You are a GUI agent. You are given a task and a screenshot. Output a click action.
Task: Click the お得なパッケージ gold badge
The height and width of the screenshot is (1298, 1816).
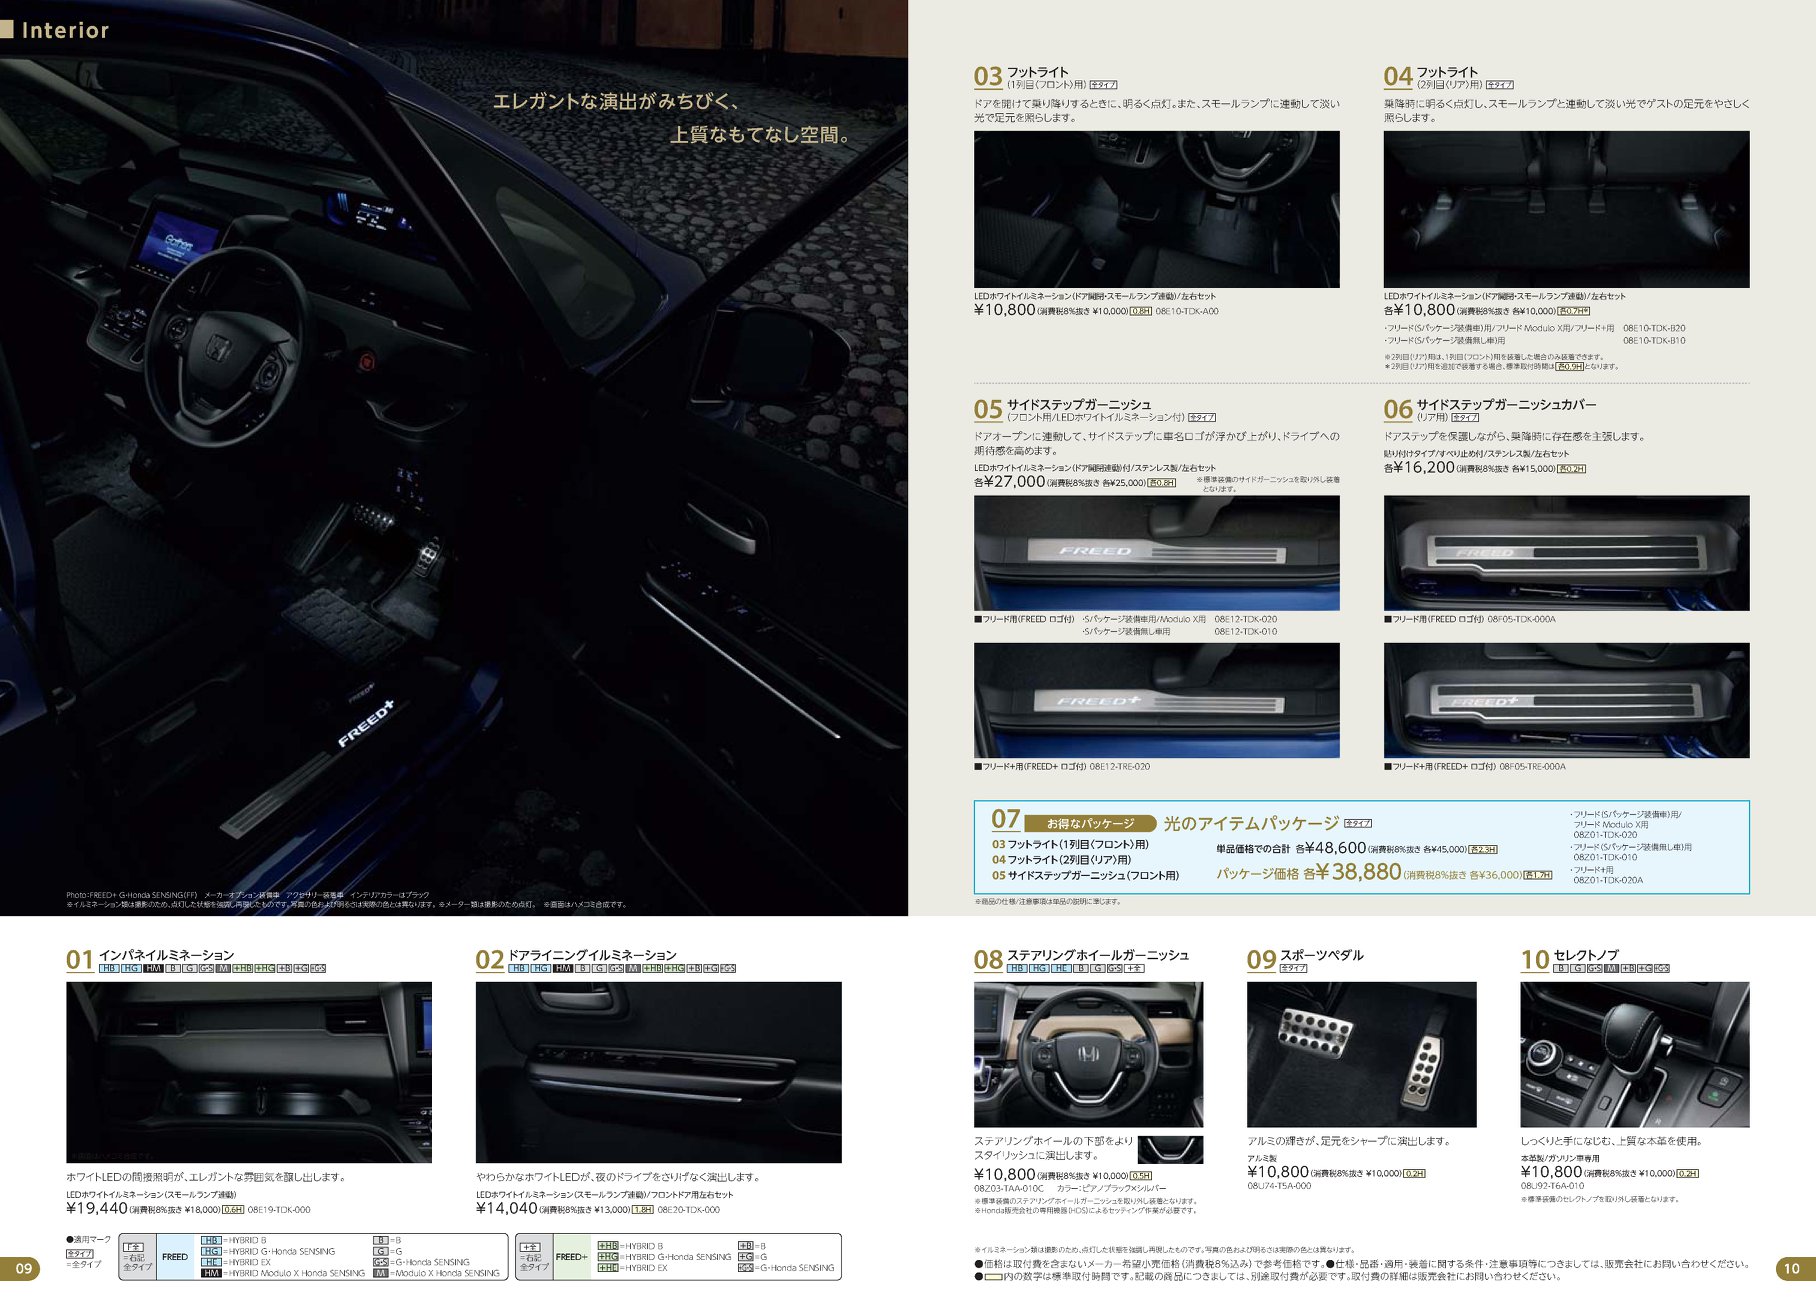1090,824
